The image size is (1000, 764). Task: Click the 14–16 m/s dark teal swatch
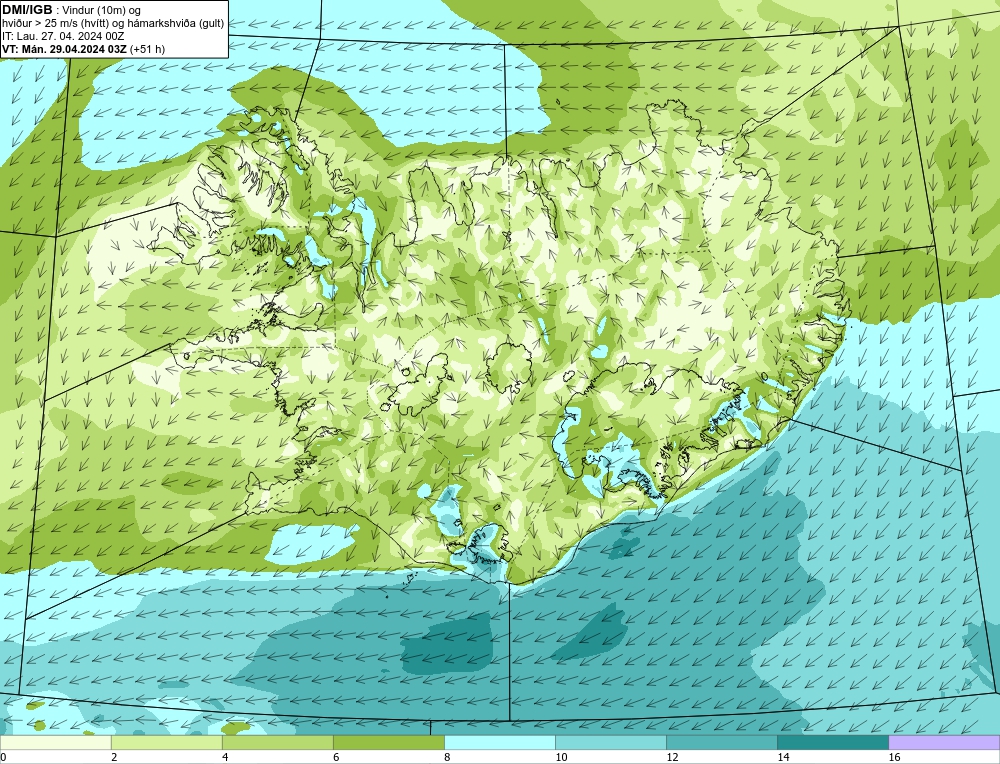(832, 742)
